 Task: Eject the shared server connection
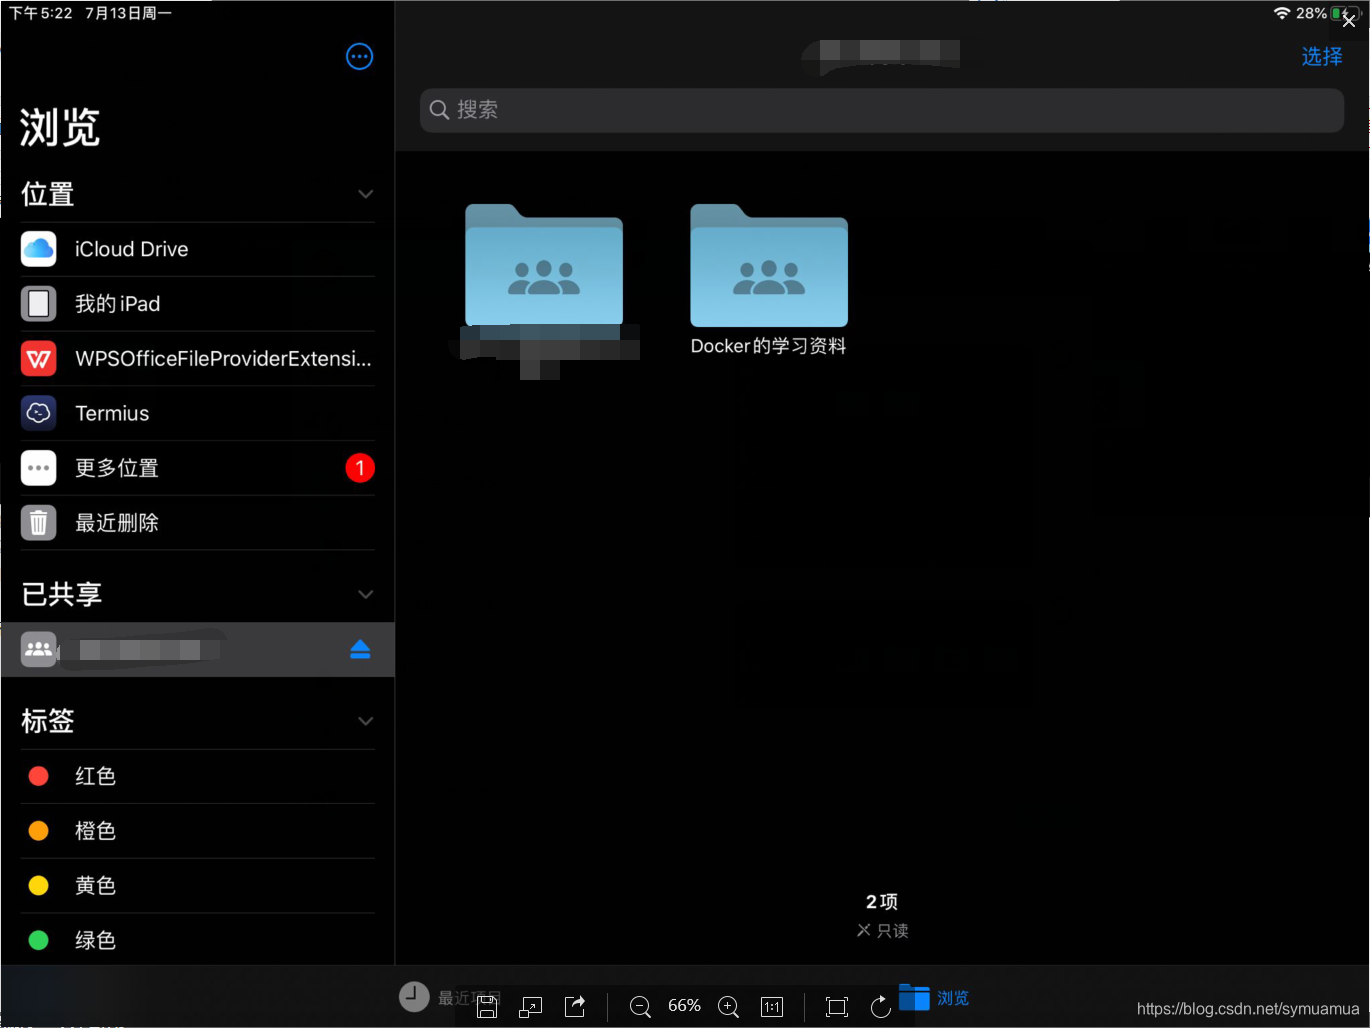click(361, 650)
